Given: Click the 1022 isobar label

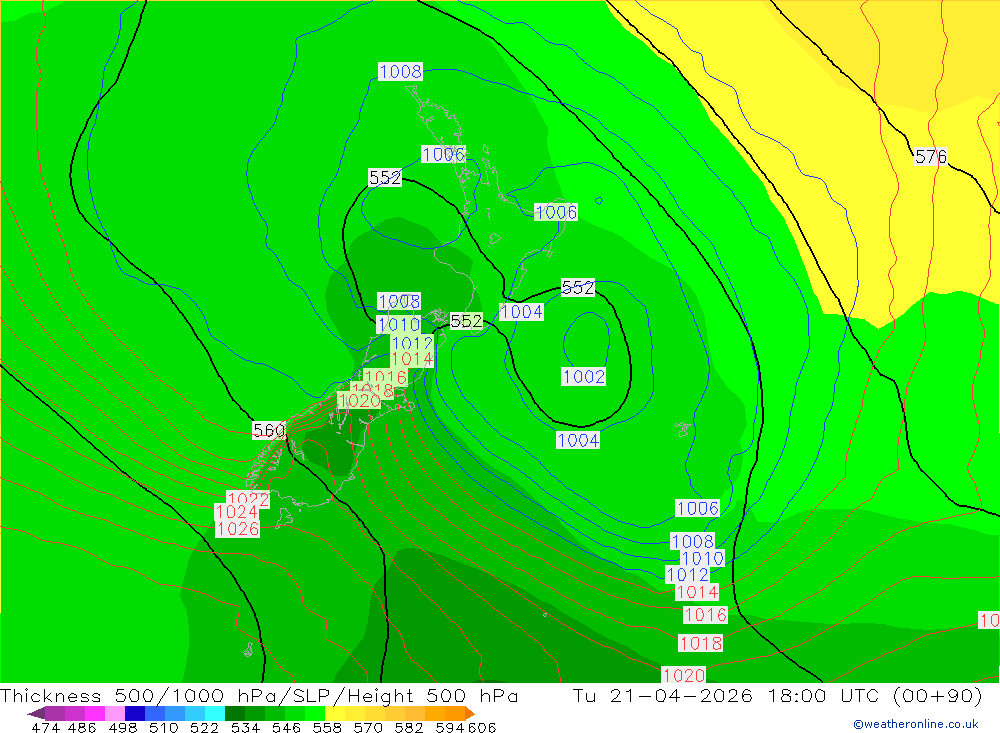Looking at the screenshot, I should (x=248, y=499).
